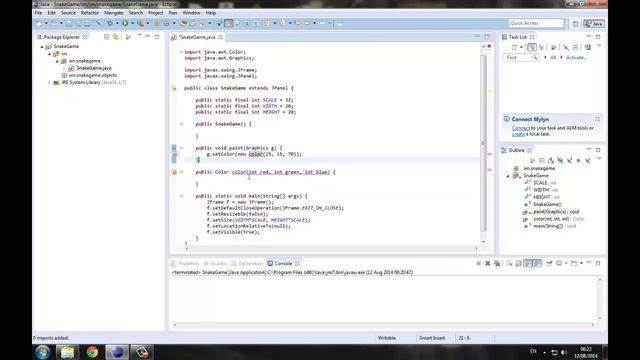Open the Open Perspective icon beside Quick Access
This screenshot has width=640, height=360.
tap(576, 24)
